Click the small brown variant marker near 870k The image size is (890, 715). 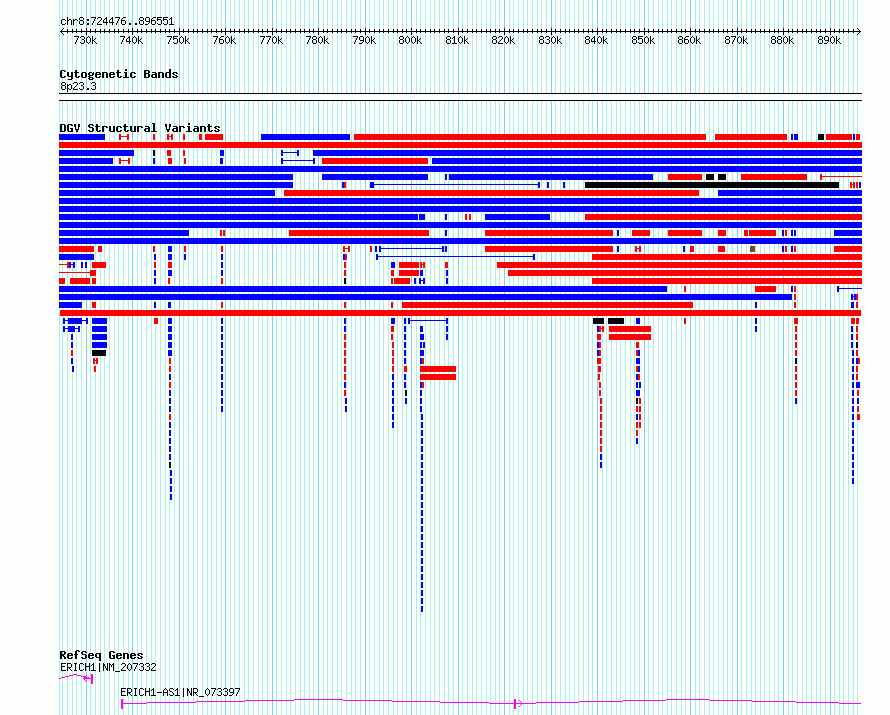click(x=753, y=249)
